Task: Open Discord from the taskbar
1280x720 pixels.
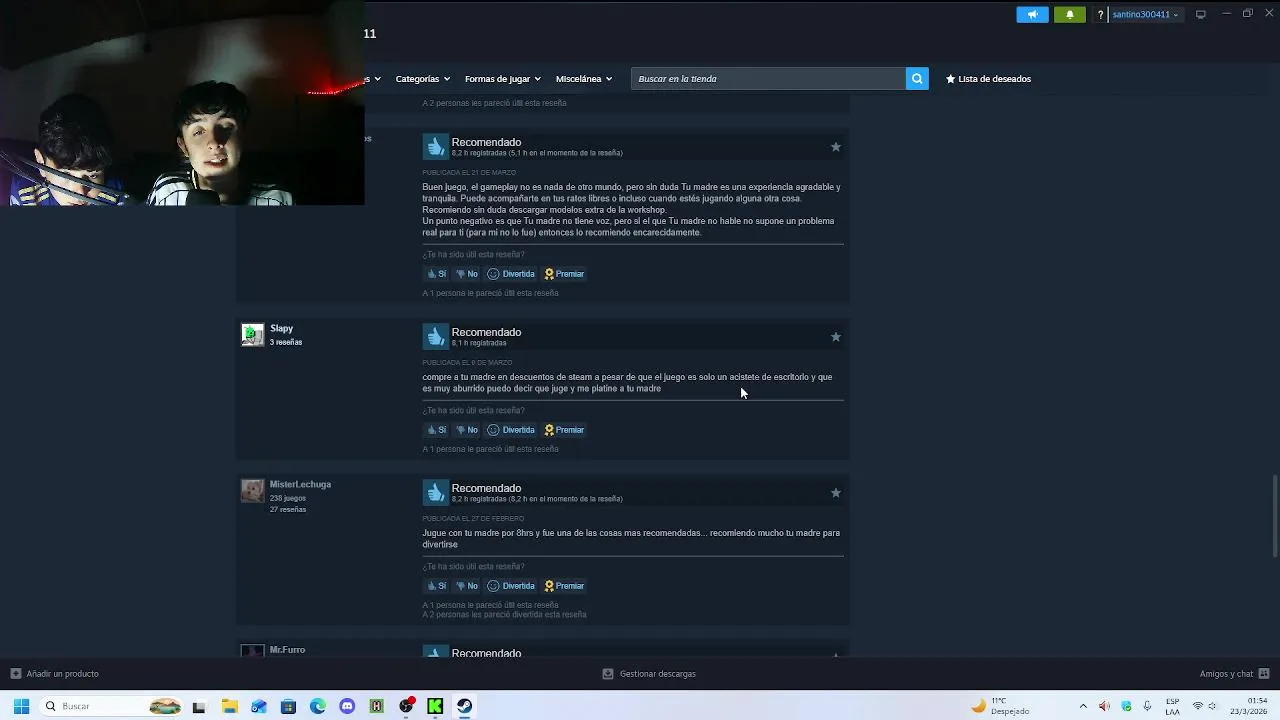Action: pyautogui.click(x=347, y=707)
